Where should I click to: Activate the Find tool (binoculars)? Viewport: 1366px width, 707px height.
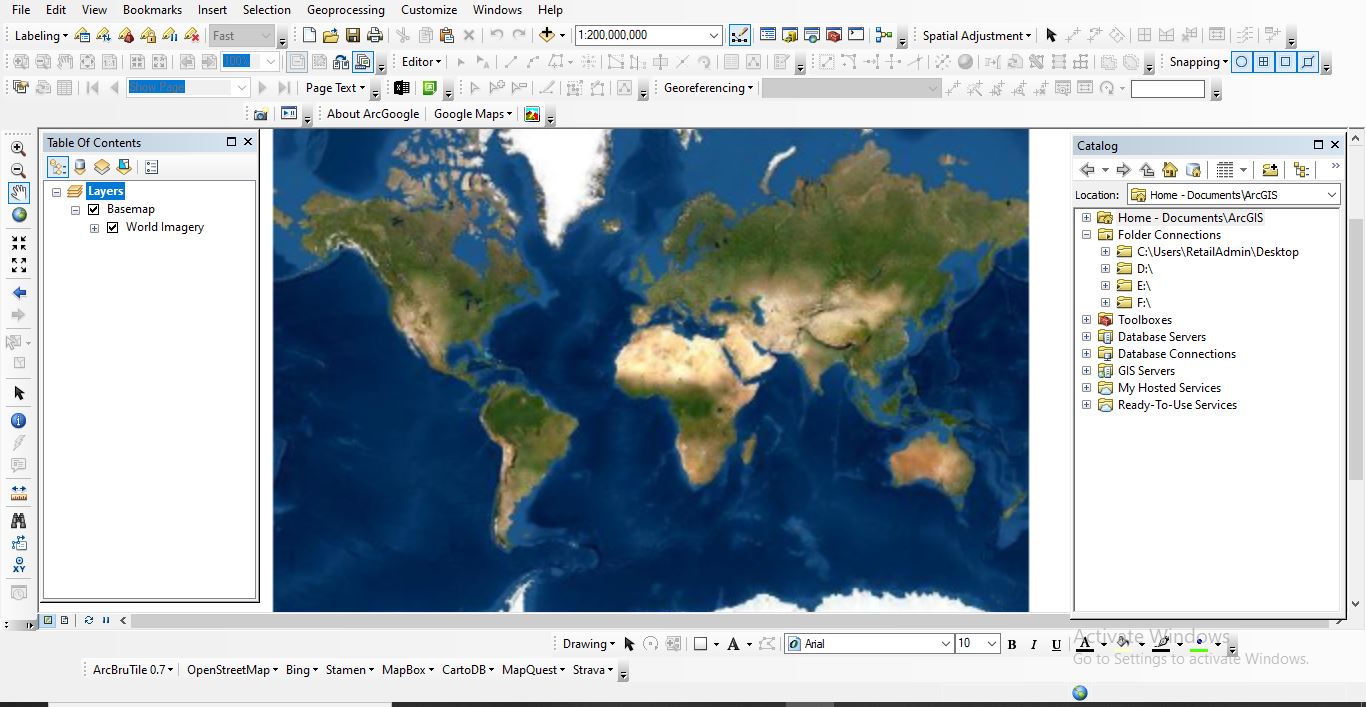18,519
